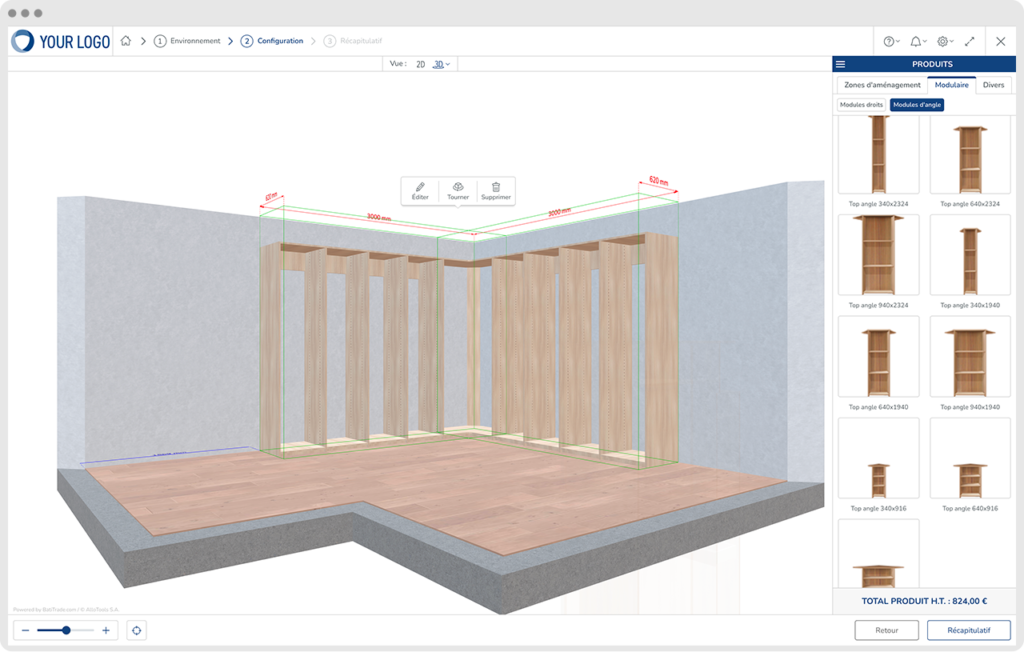This screenshot has width=1024, height=652.
Task: Click the recenter view target icon
Action: pyautogui.click(x=137, y=630)
